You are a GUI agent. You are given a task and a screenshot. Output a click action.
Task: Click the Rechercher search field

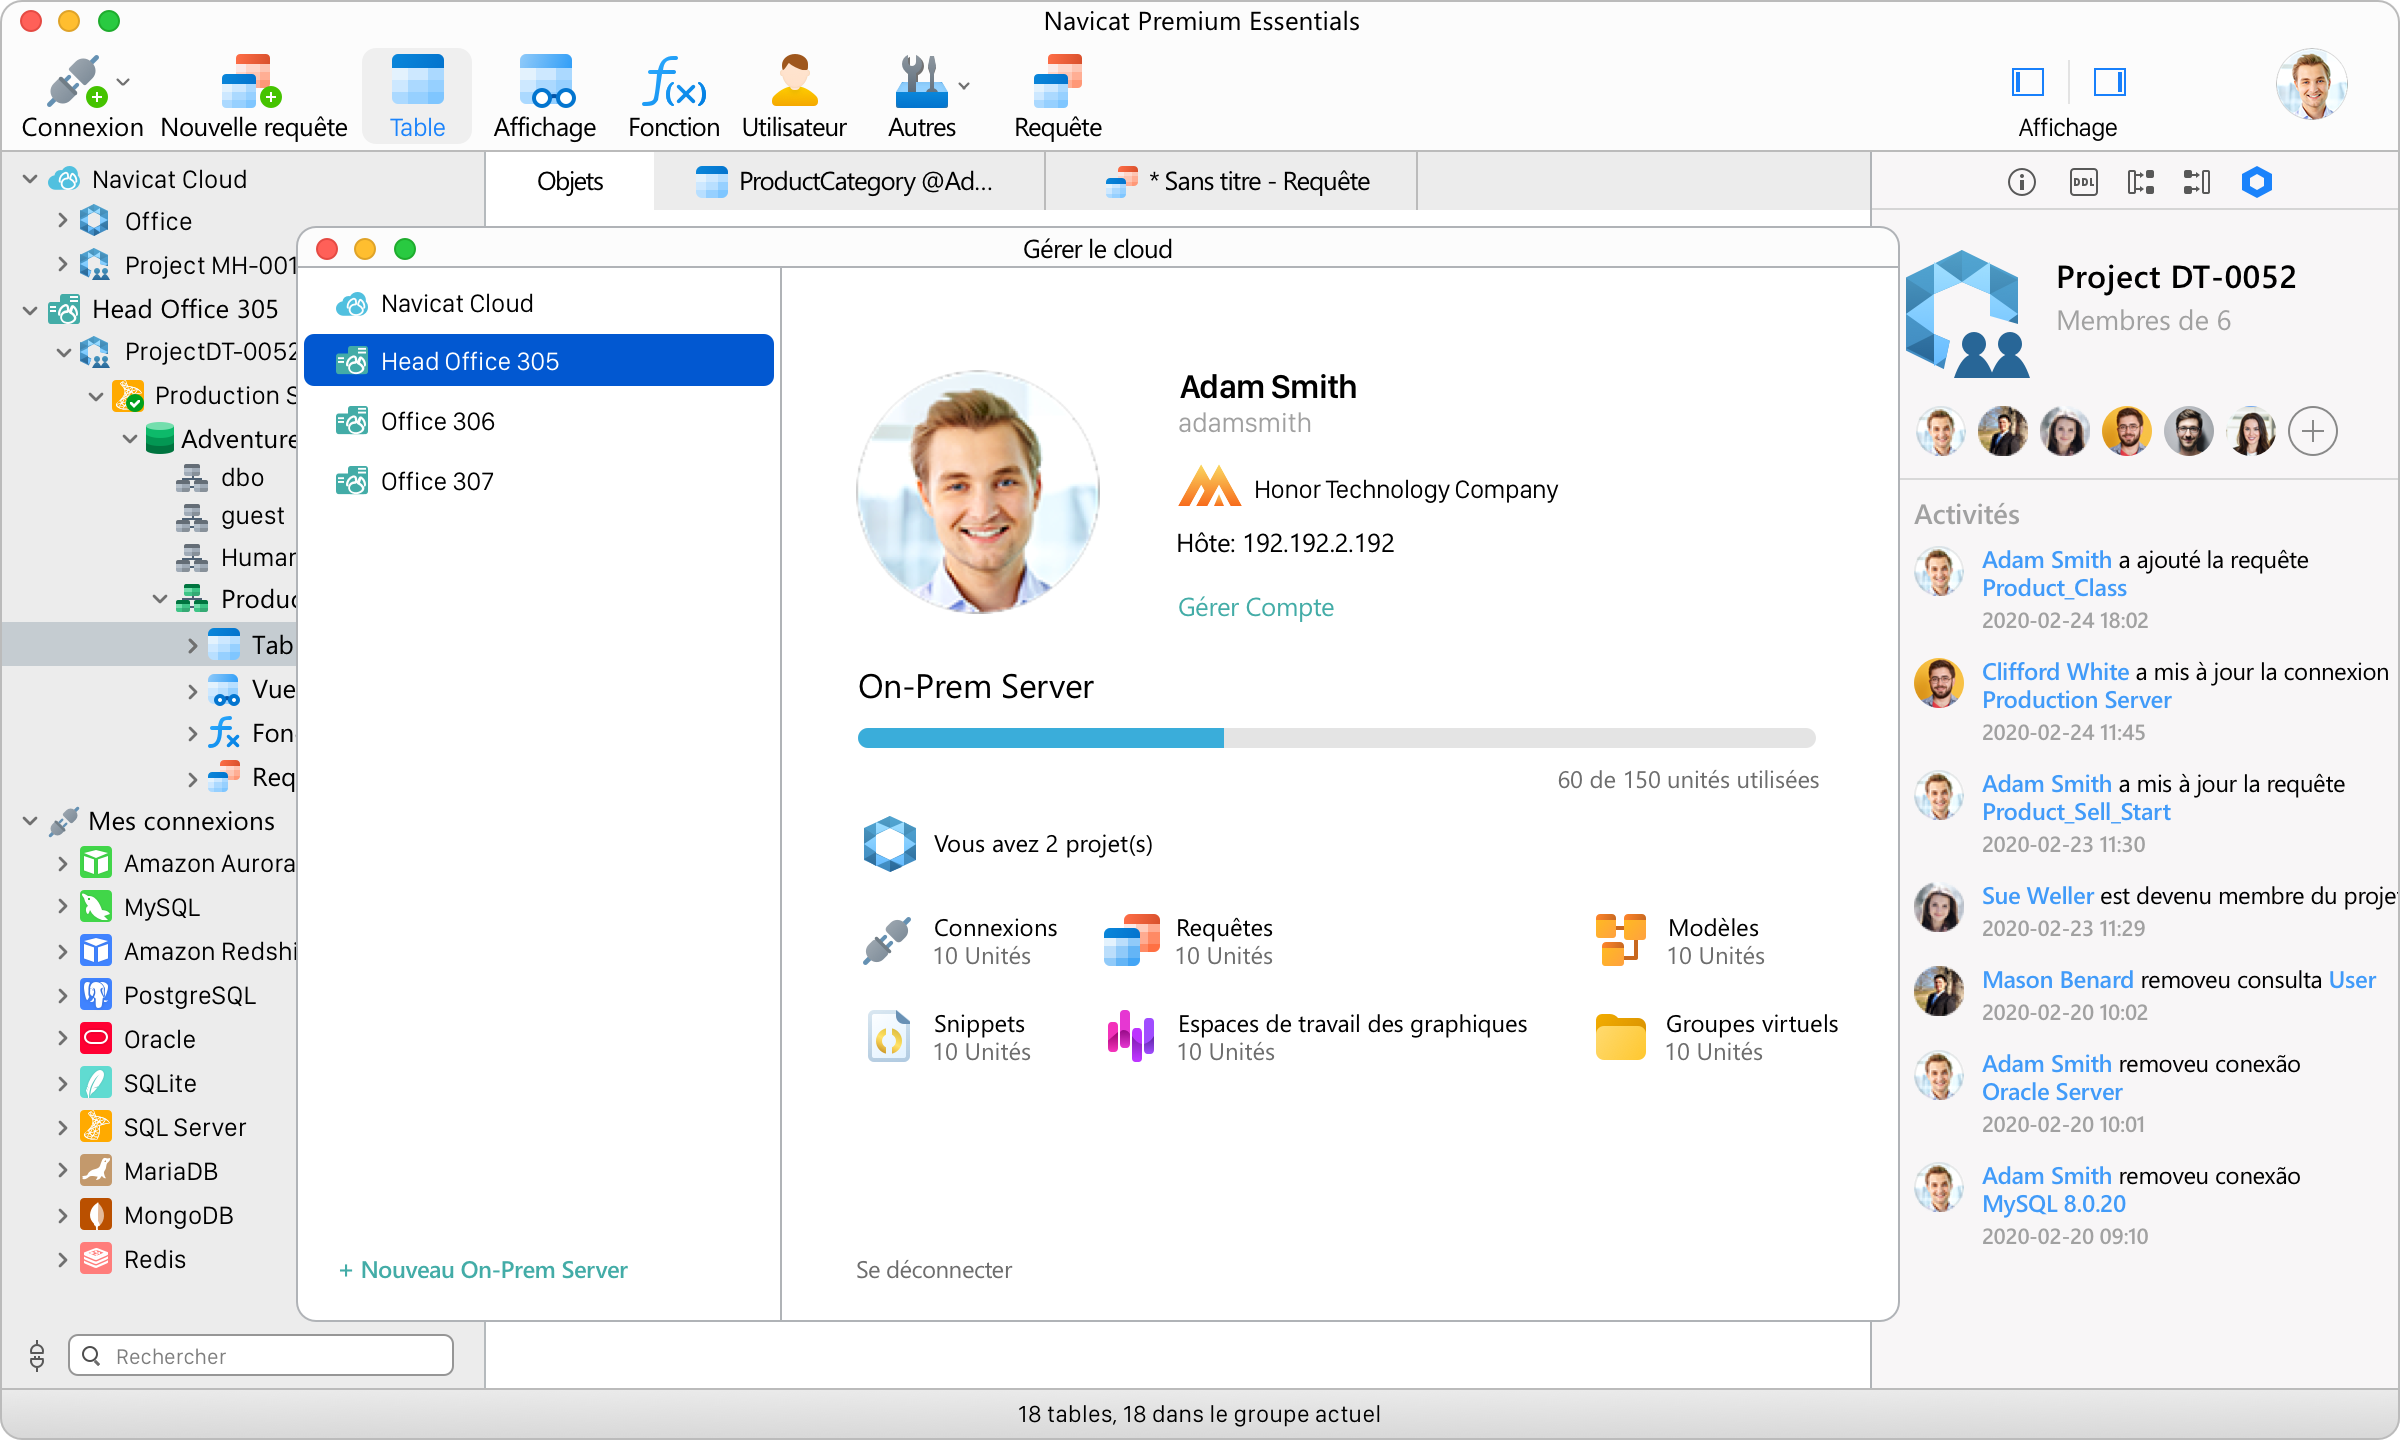[260, 1356]
